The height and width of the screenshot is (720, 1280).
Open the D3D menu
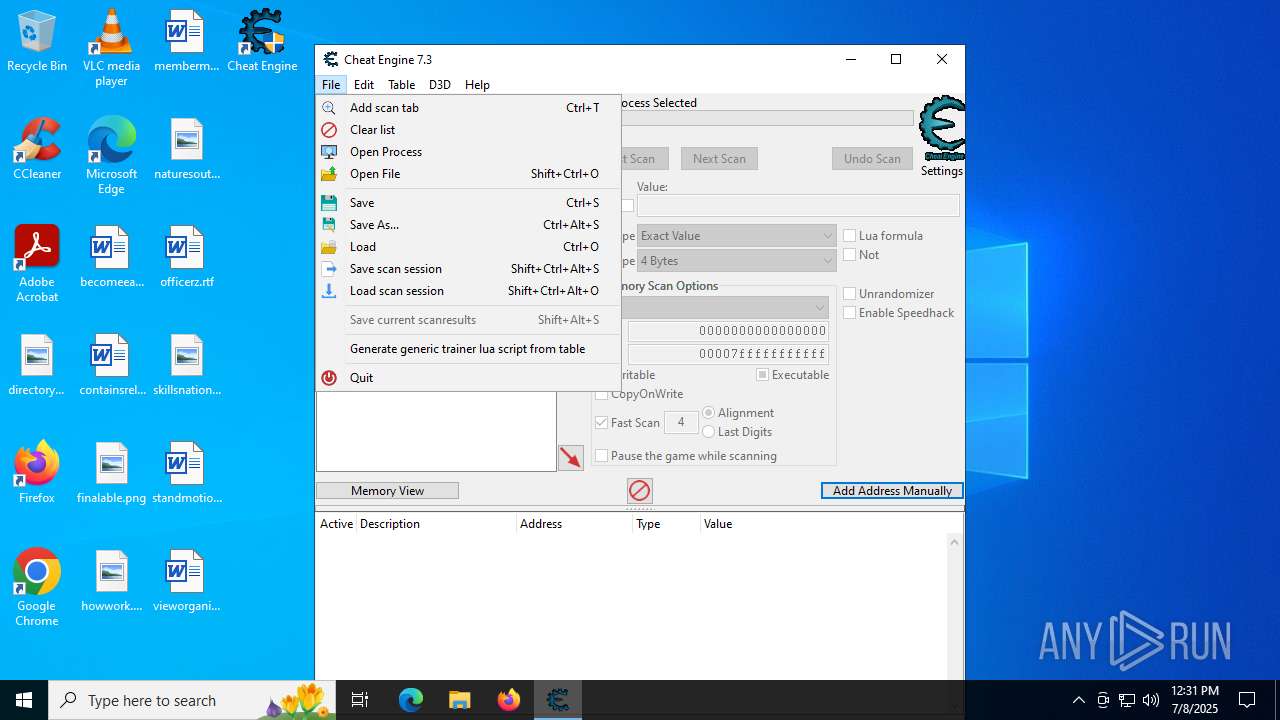440,85
